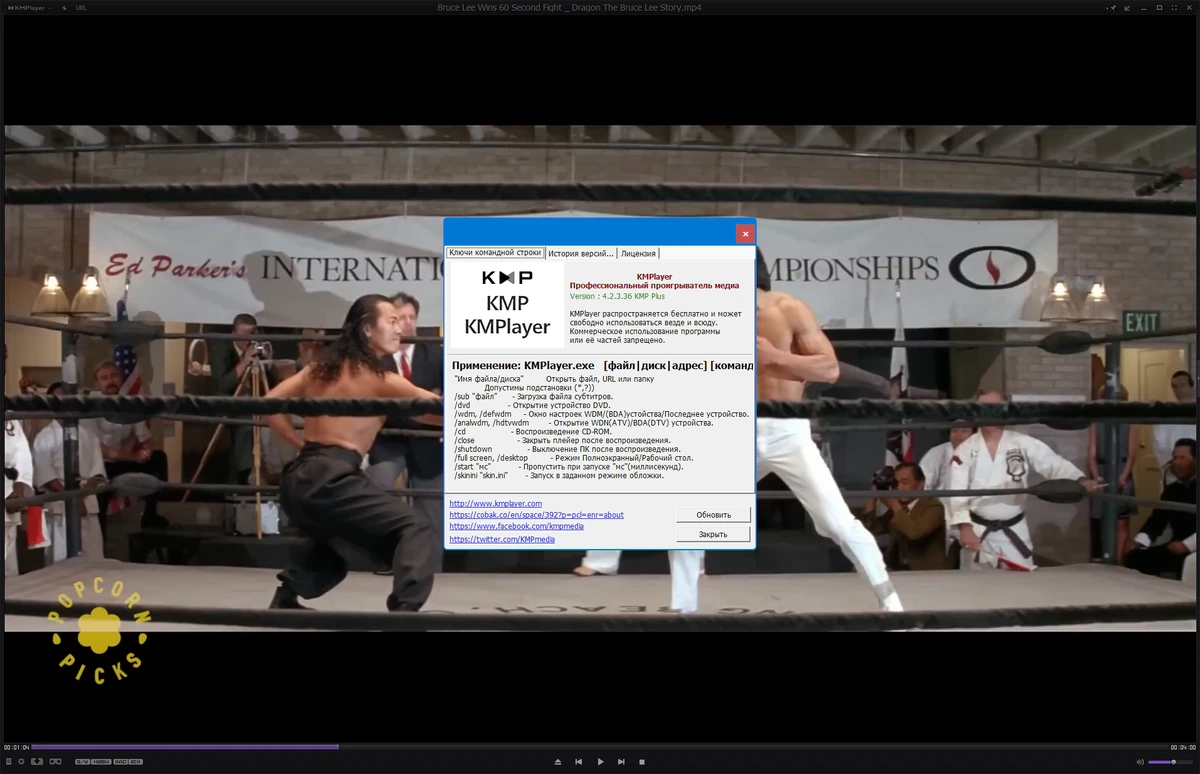Click the KMP logo image in dialog
The image size is (1200, 774).
pos(507,305)
